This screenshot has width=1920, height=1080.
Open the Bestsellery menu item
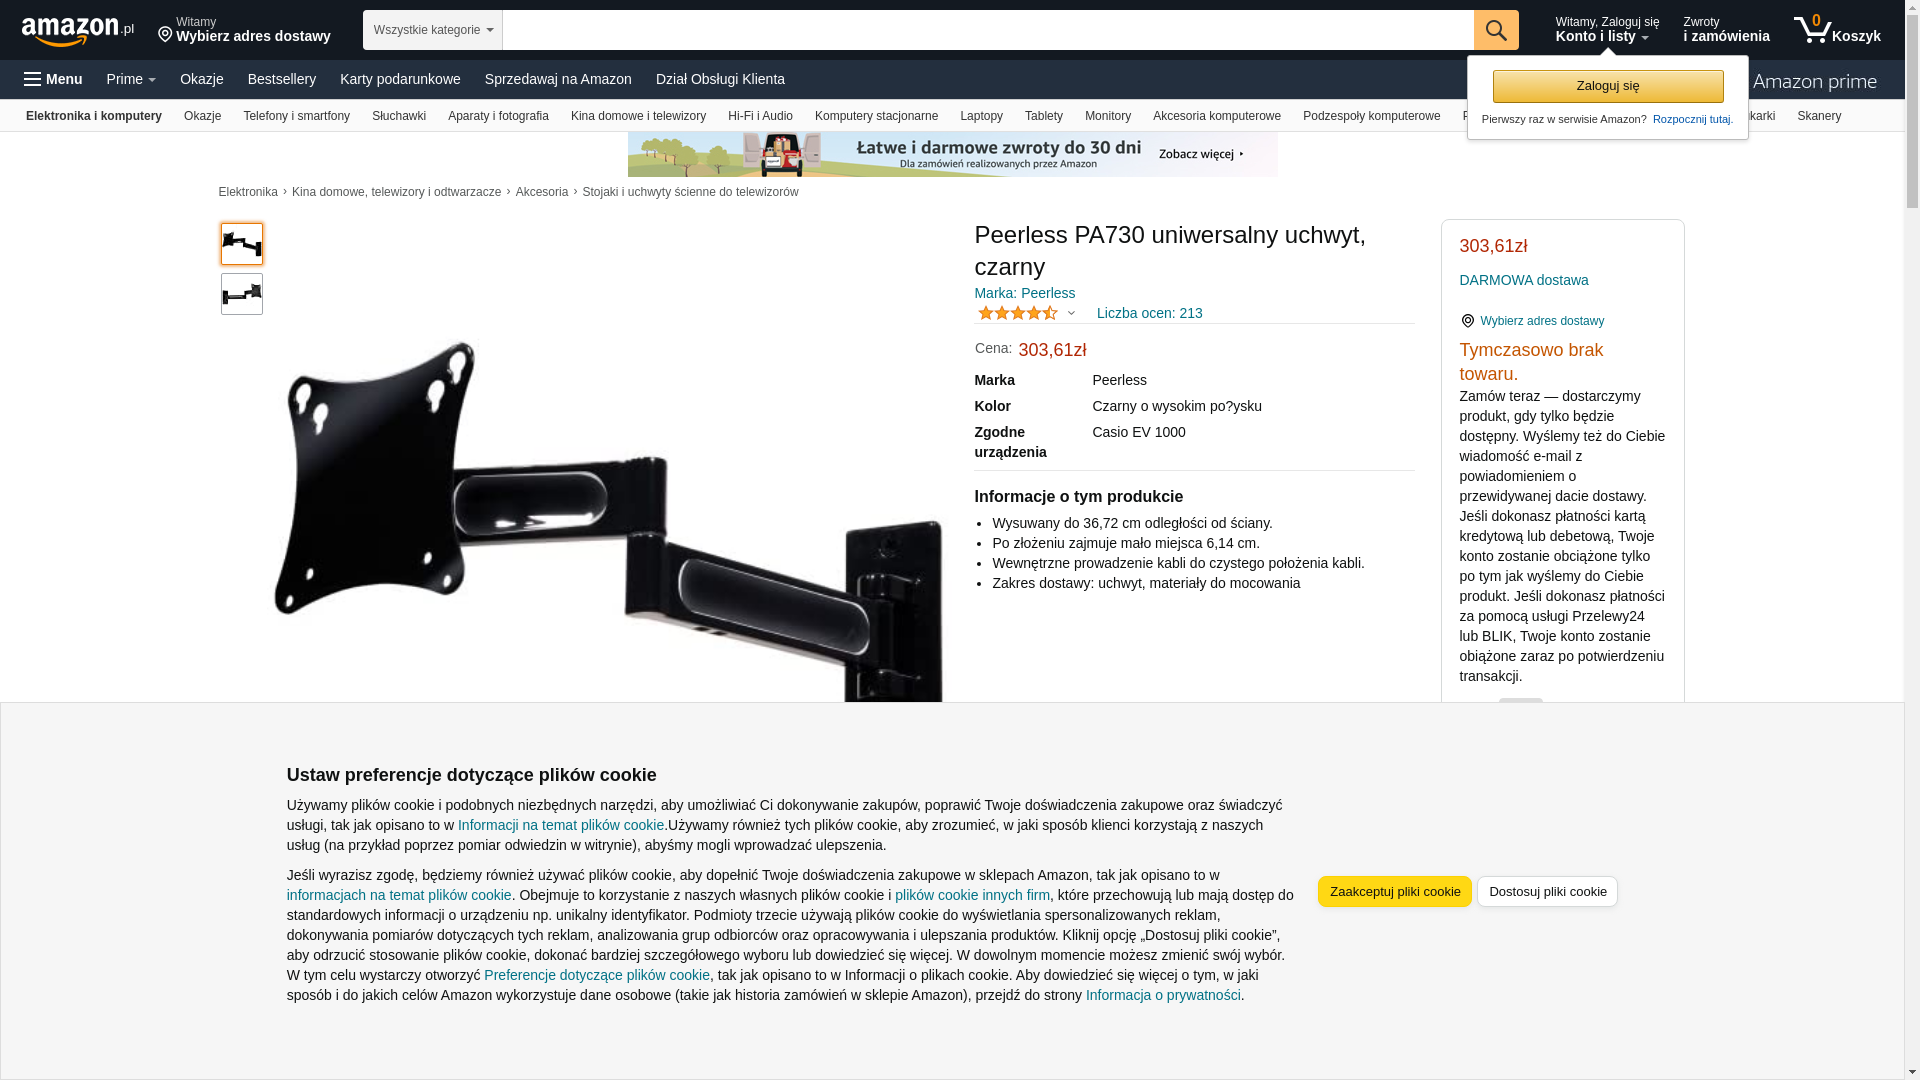282,79
